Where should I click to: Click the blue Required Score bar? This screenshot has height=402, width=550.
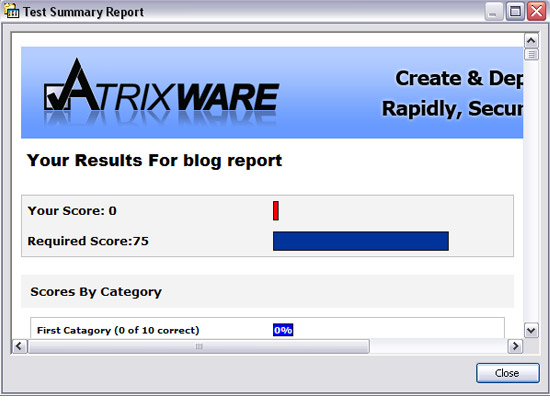point(361,241)
